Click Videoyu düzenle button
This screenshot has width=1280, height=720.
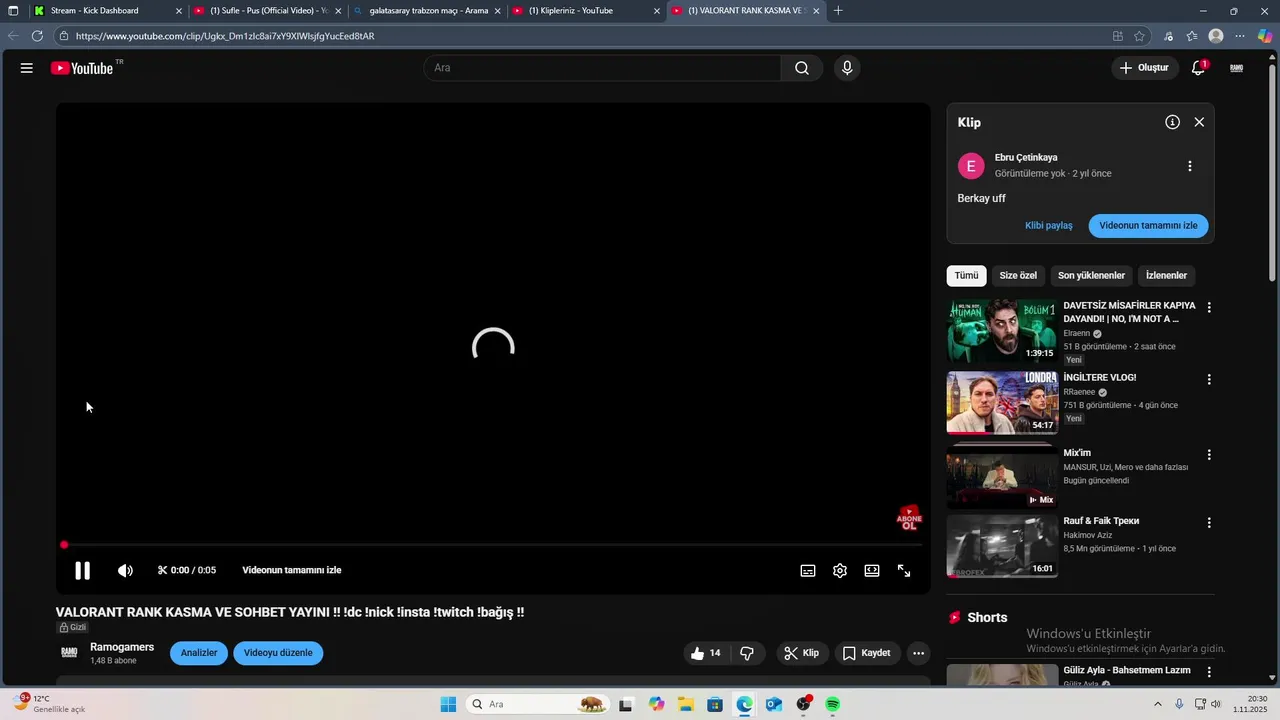tap(278, 653)
